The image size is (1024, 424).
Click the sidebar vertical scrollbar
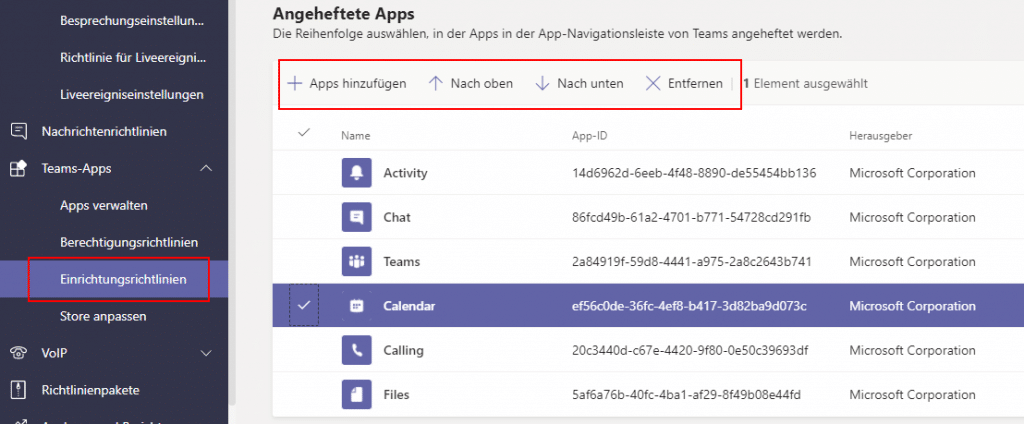coord(232,203)
